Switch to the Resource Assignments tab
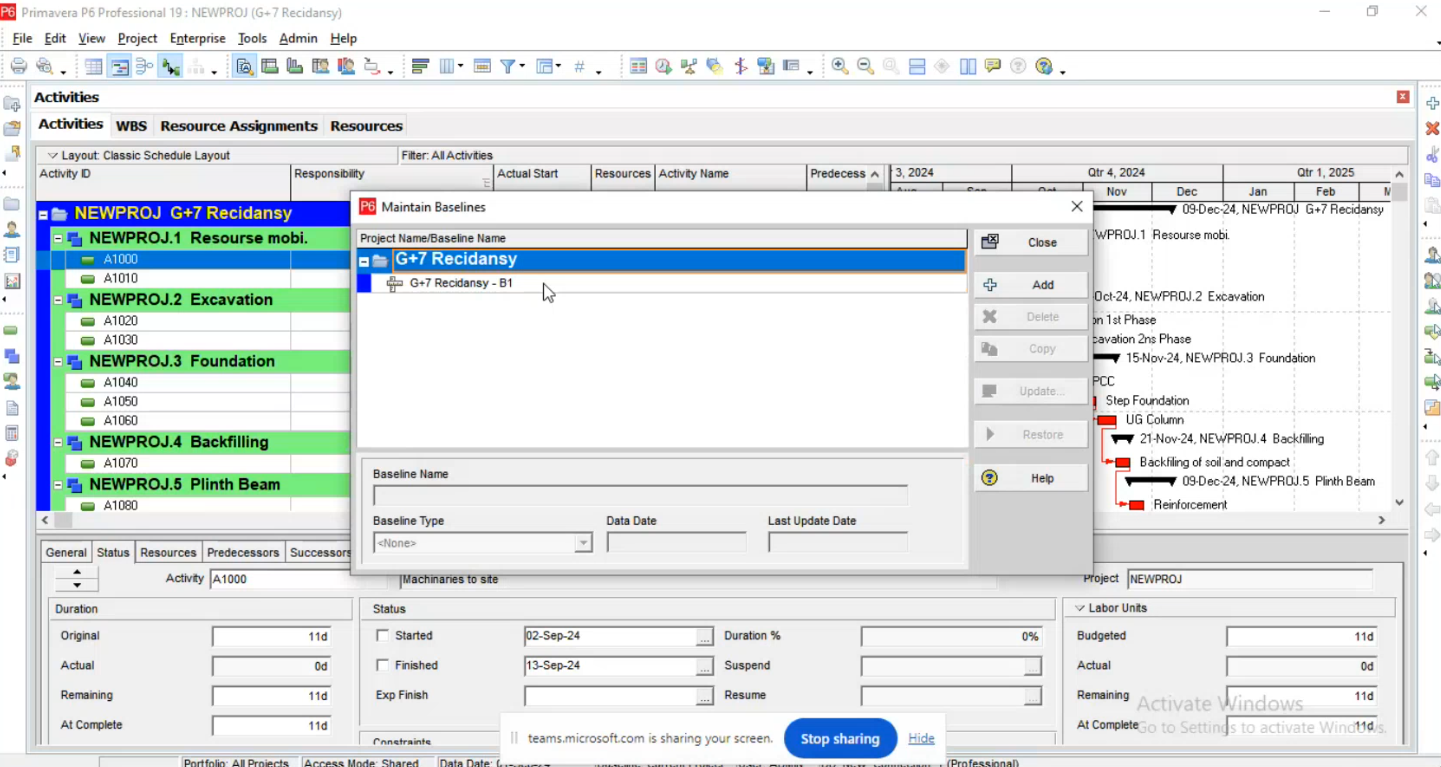This screenshot has height=767, width=1441. tap(239, 126)
